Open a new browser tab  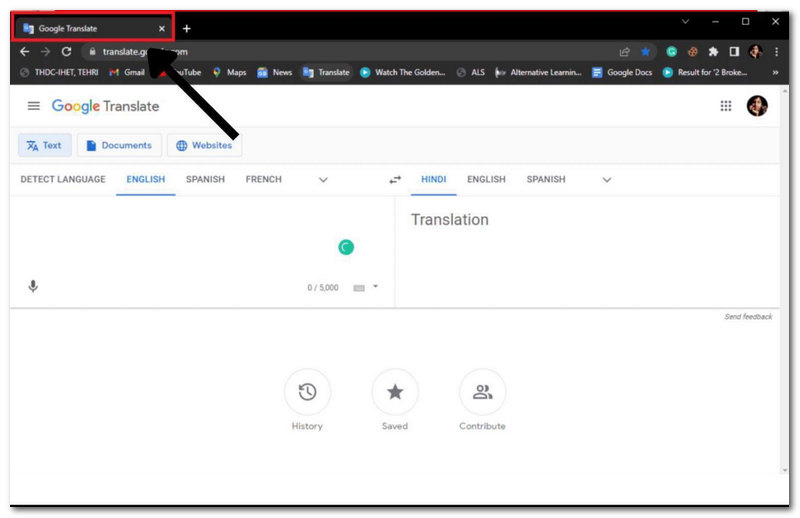point(187,29)
